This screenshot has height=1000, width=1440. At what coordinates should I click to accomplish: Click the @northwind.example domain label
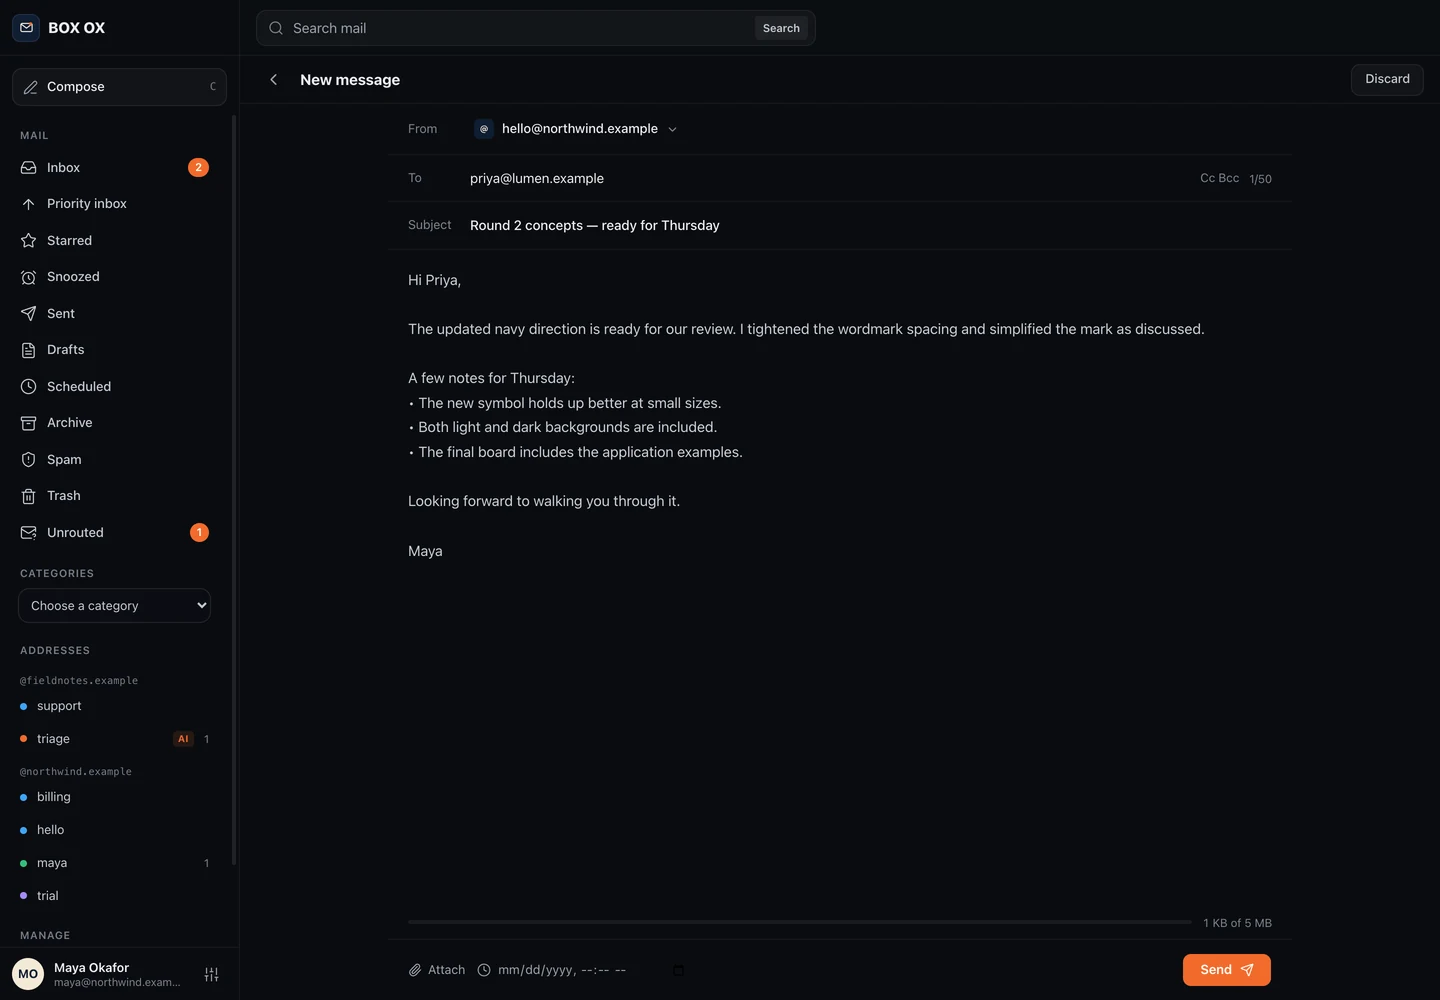(x=76, y=772)
